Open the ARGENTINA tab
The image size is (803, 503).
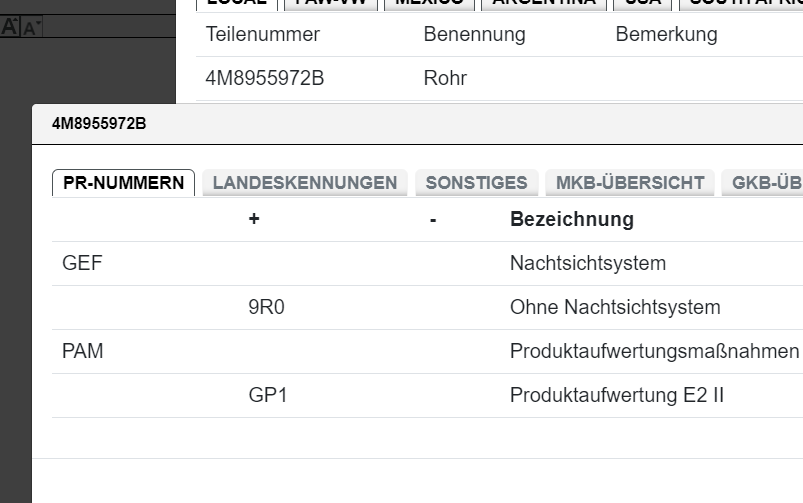coord(543,2)
